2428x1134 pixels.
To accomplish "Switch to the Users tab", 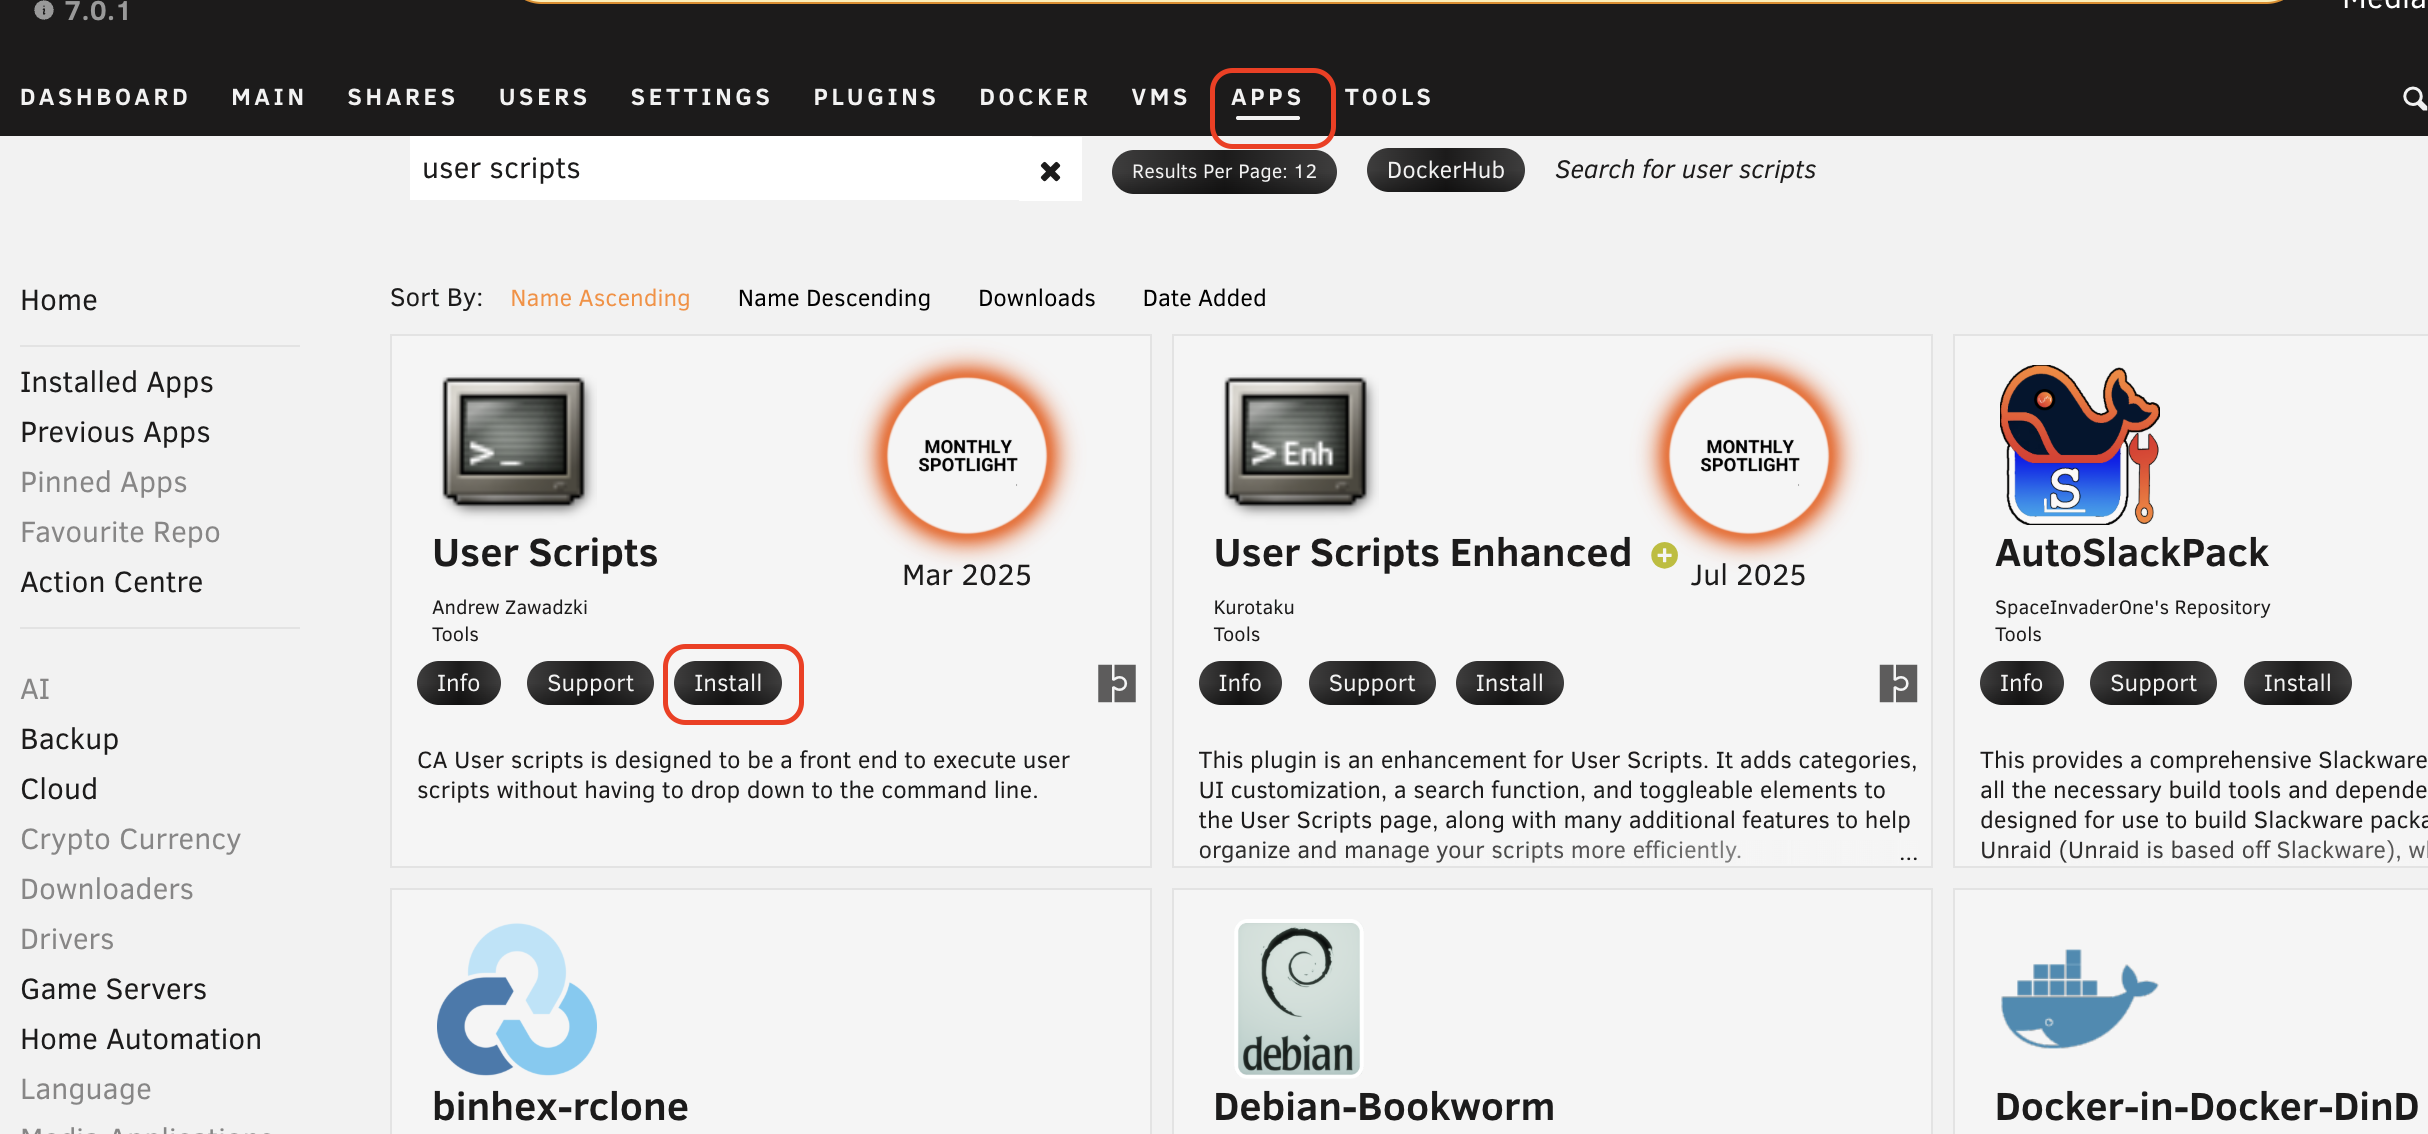I will (x=544, y=97).
